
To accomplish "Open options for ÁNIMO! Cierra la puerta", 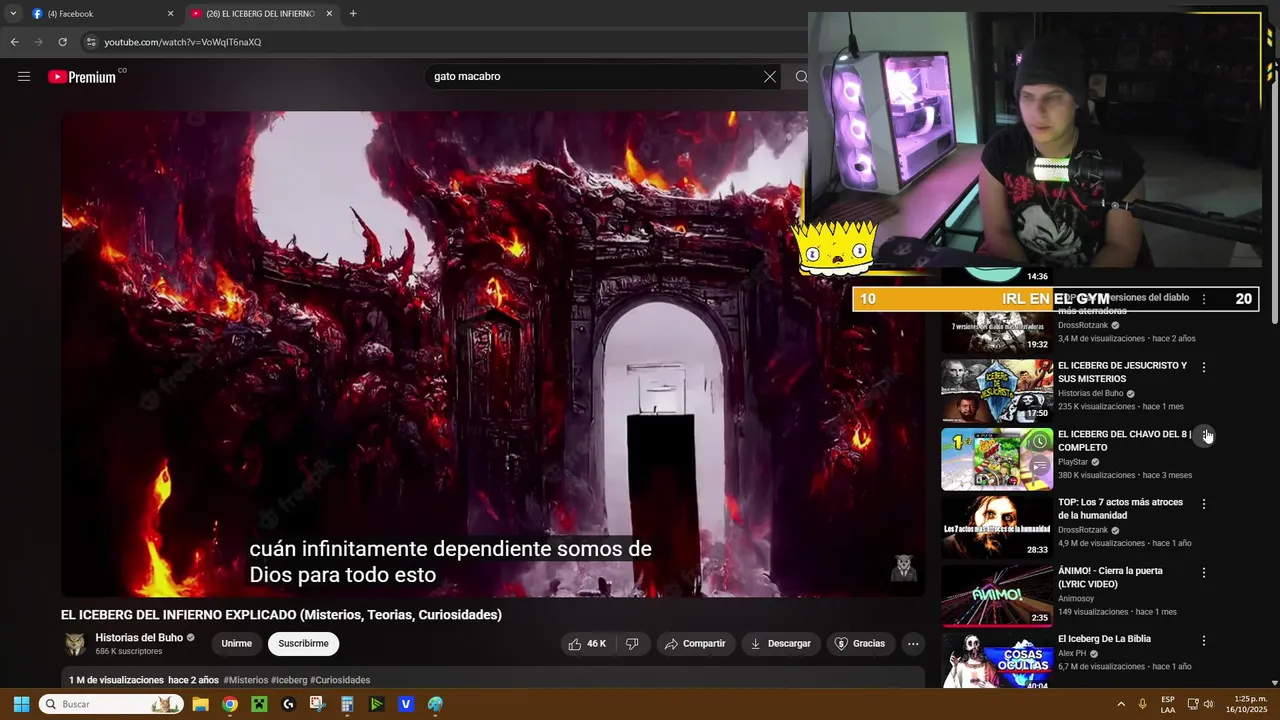I will point(1204,573).
